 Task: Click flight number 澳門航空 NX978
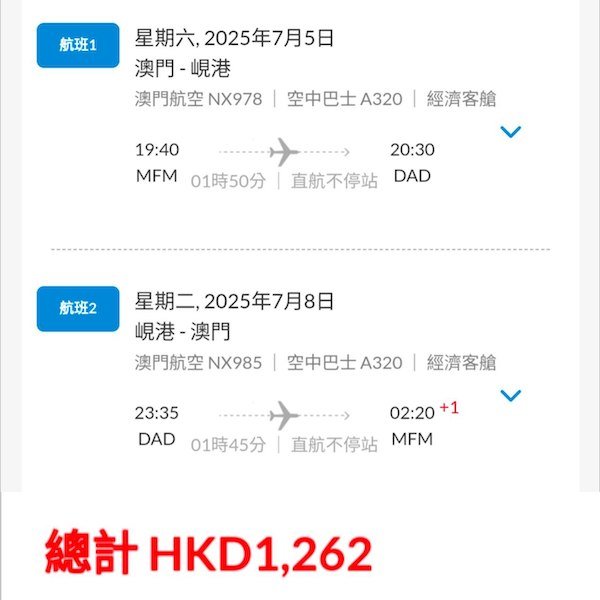[x=198, y=99]
